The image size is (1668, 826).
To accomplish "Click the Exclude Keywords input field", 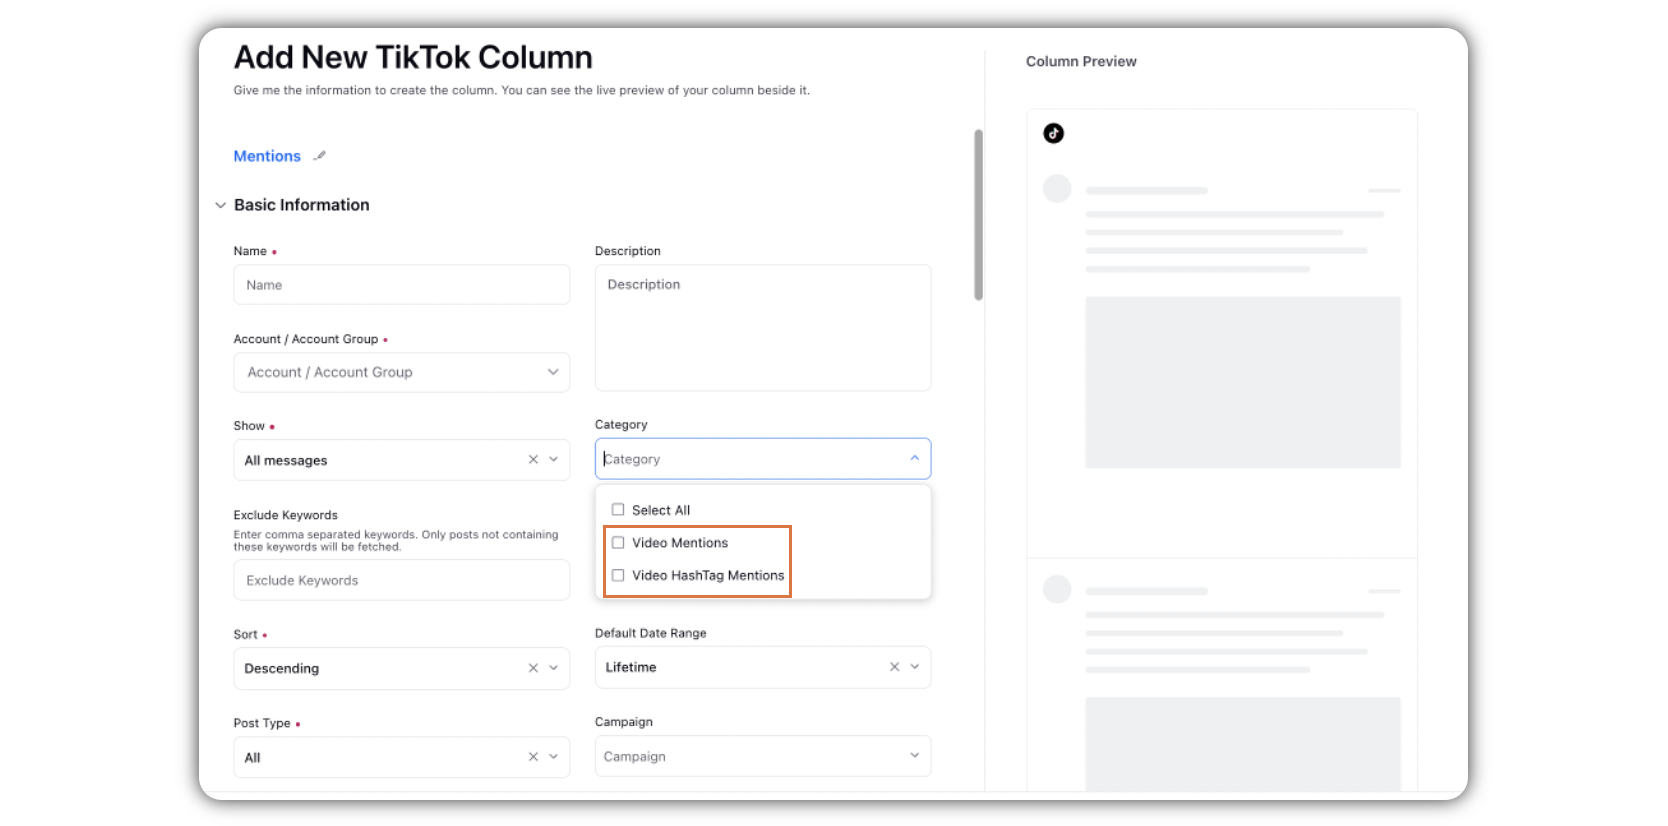I will 402,580.
